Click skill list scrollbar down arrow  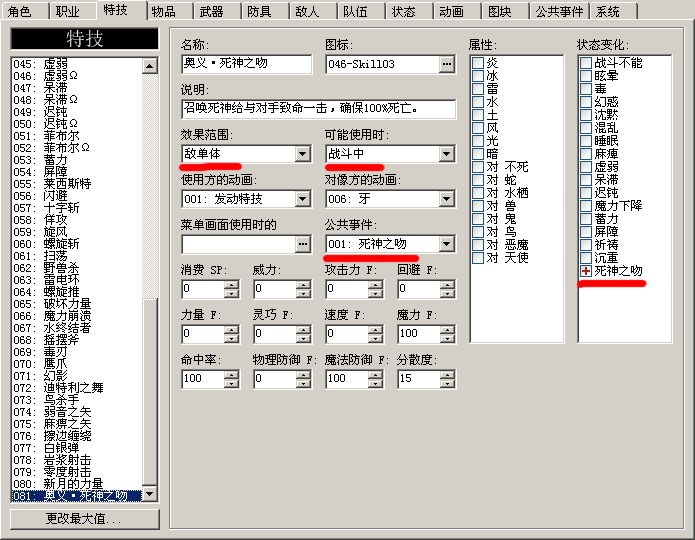[150, 493]
